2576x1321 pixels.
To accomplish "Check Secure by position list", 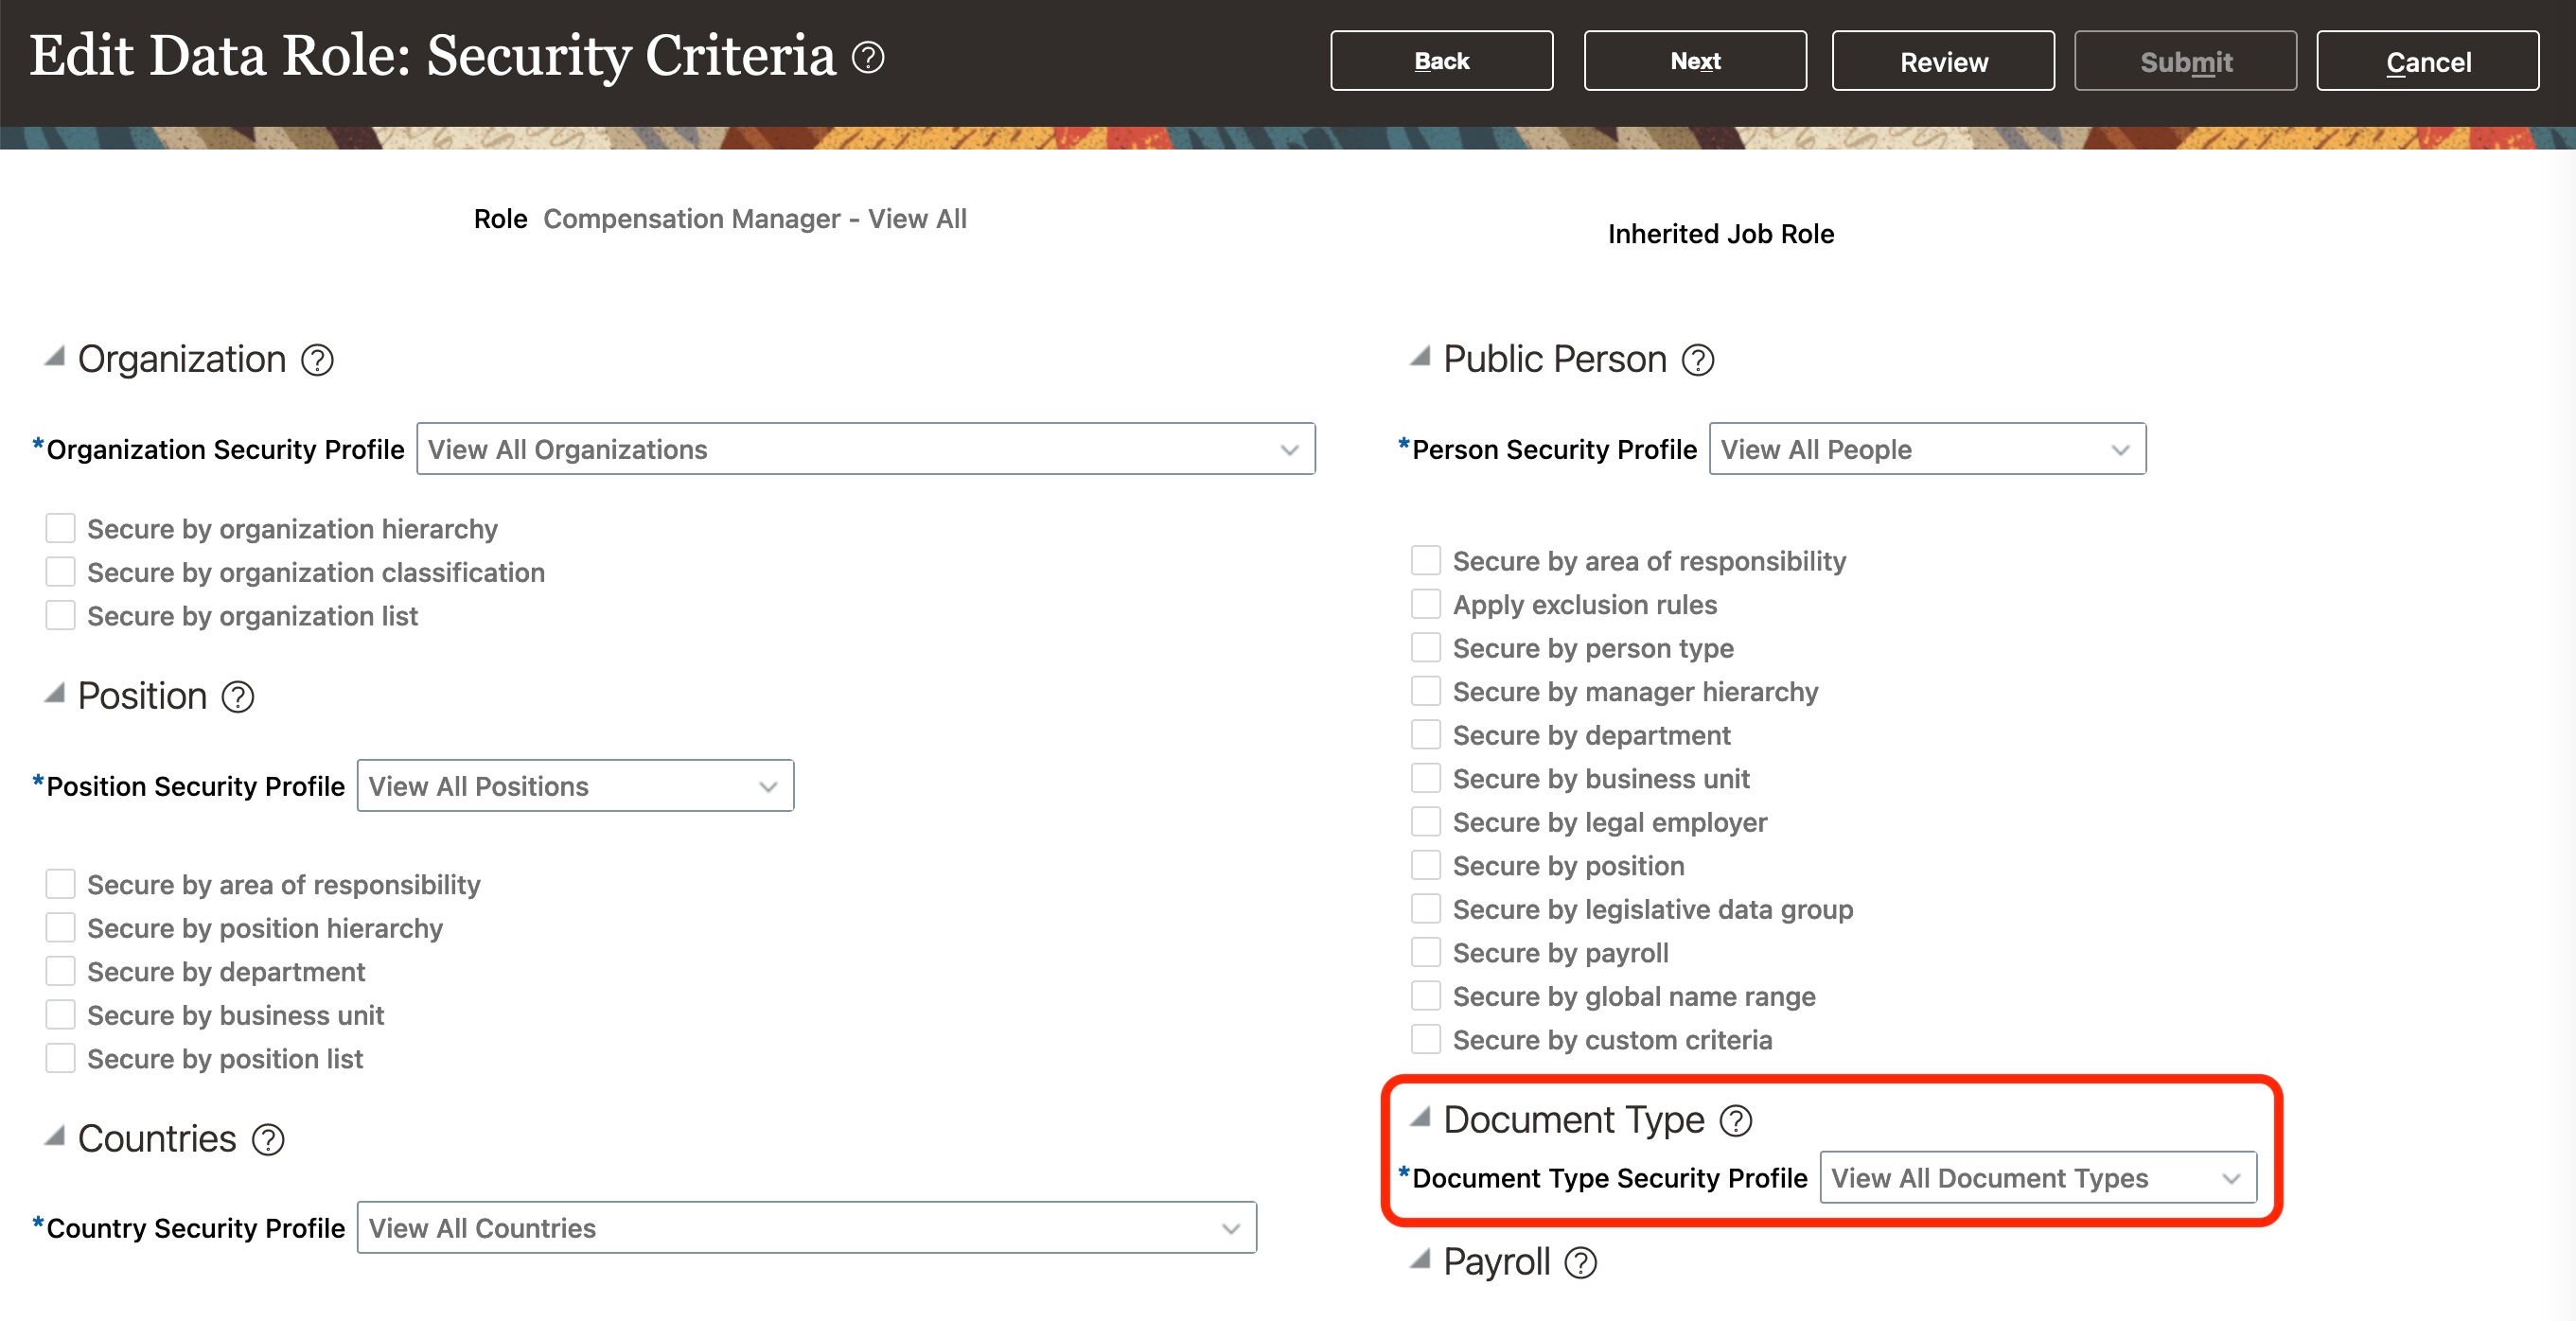I will coord(61,1058).
